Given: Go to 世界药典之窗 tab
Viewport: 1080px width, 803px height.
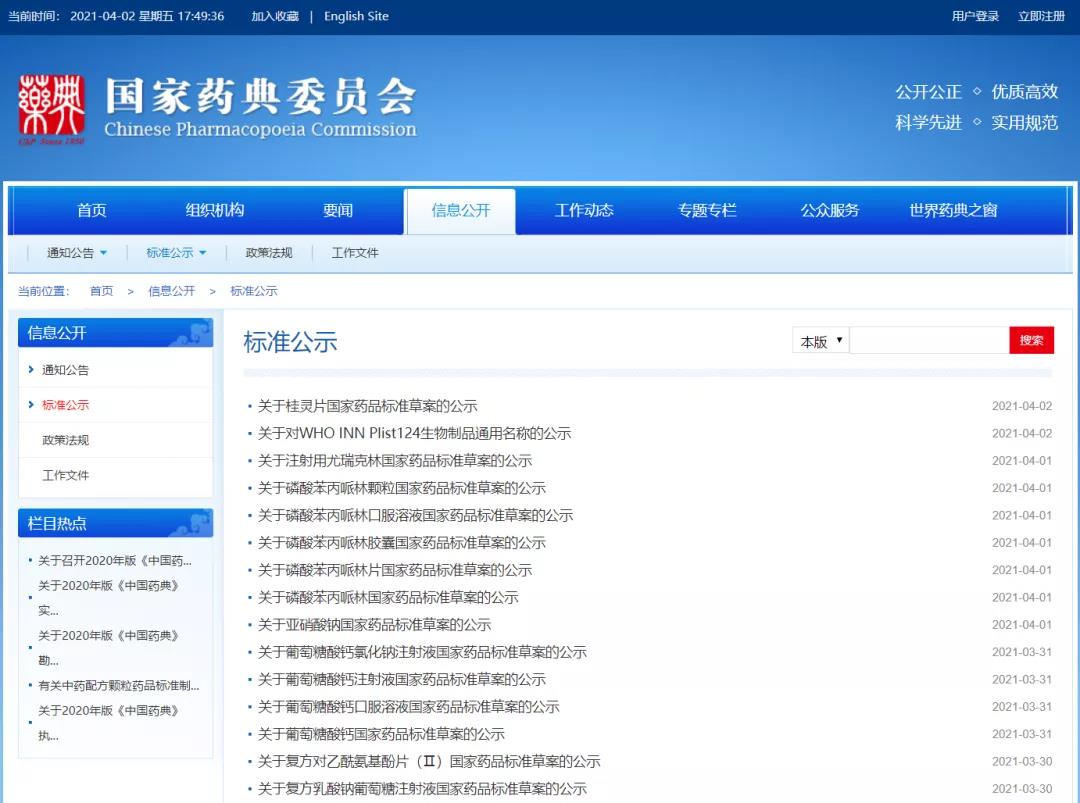Looking at the screenshot, I should (952, 211).
